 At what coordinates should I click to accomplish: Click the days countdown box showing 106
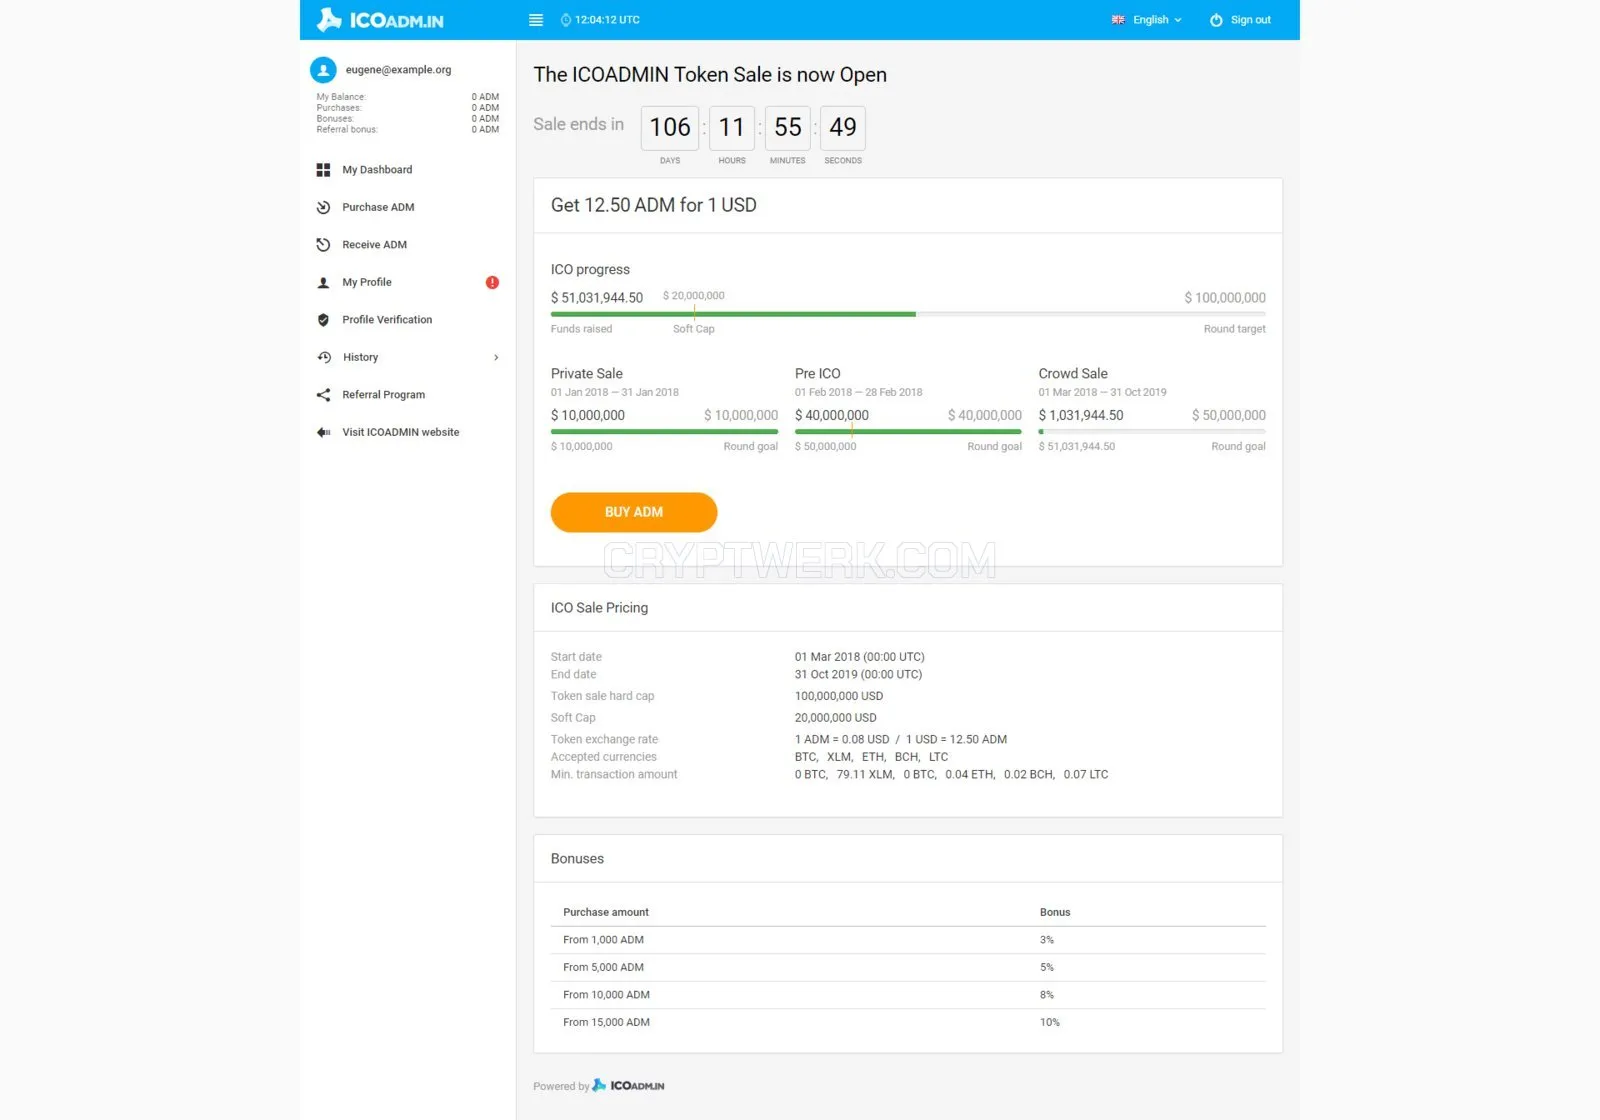pos(670,128)
